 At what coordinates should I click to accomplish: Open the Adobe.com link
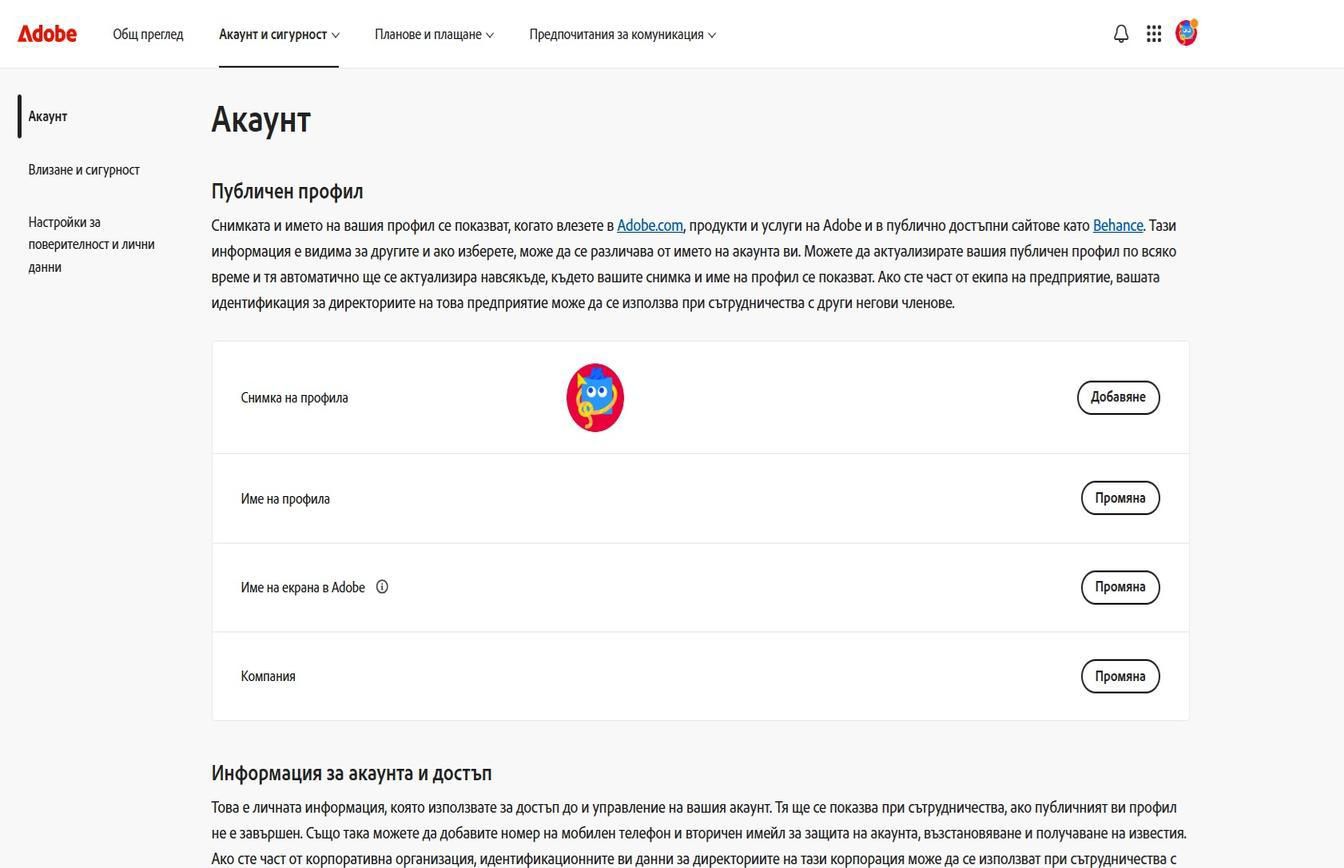[x=649, y=225]
